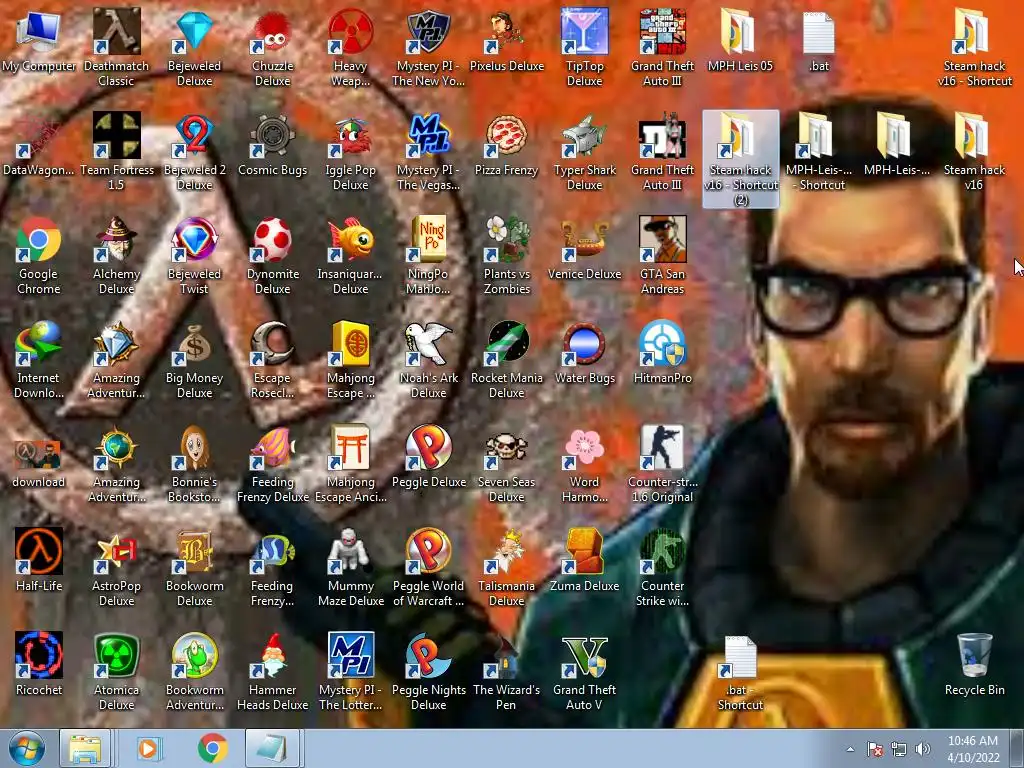This screenshot has height=768, width=1024.
Task: Select the Alchemy Deluxe wizard icon
Action: point(116,239)
